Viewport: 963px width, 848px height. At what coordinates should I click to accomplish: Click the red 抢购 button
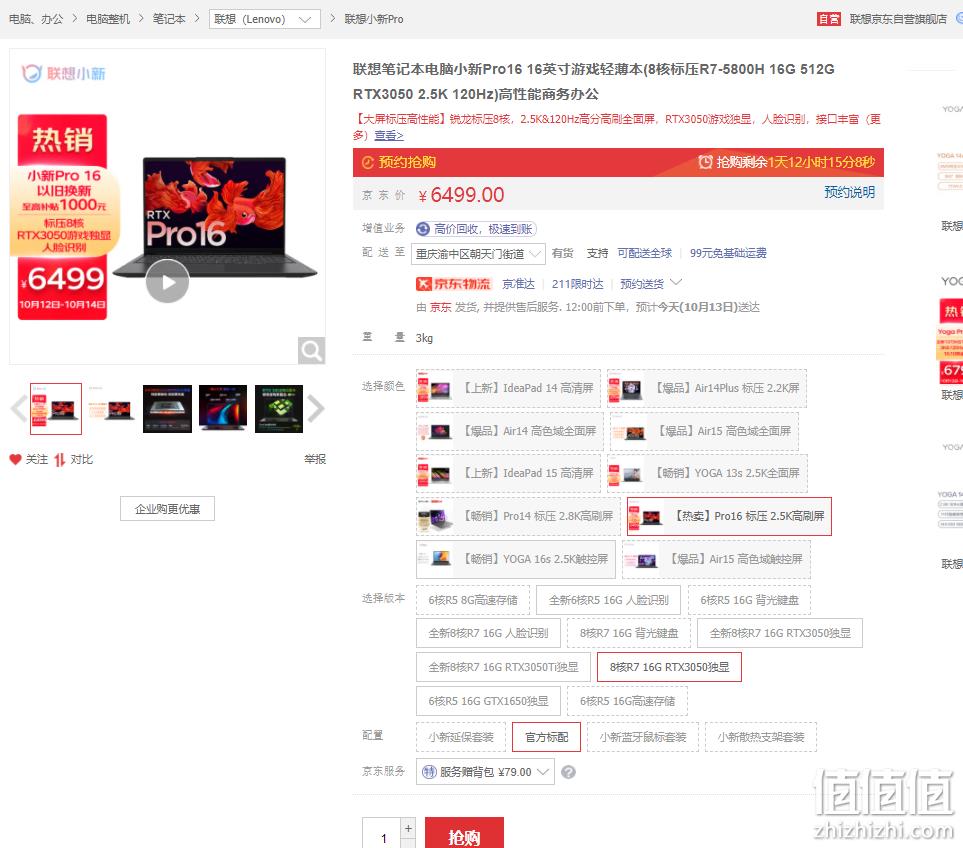point(464,833)
